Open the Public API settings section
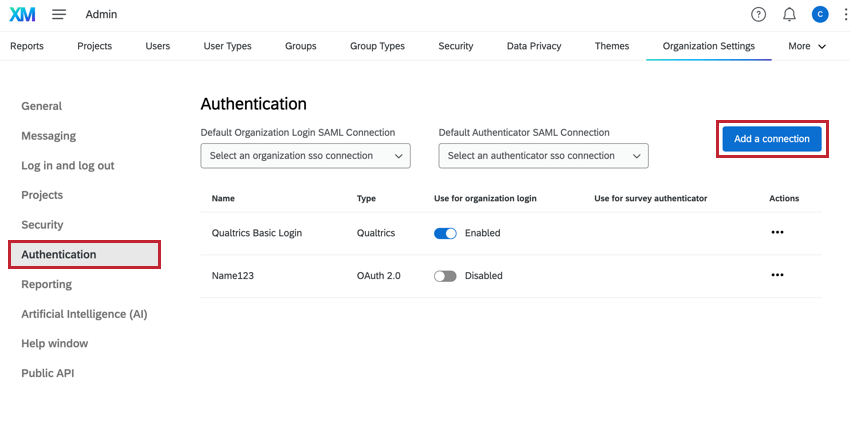The height and width of the screenshot is (423, 850). pyautogui.click(x=48, y=373)
